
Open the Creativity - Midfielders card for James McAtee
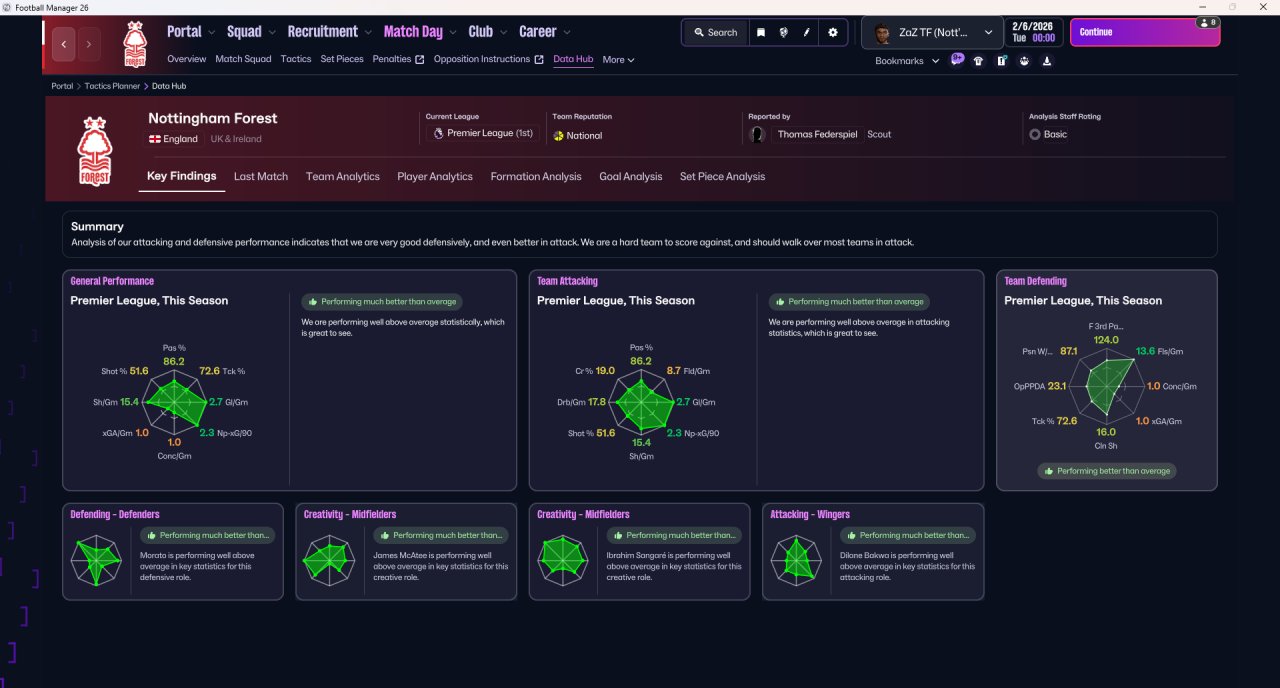[x=406, y=552]
